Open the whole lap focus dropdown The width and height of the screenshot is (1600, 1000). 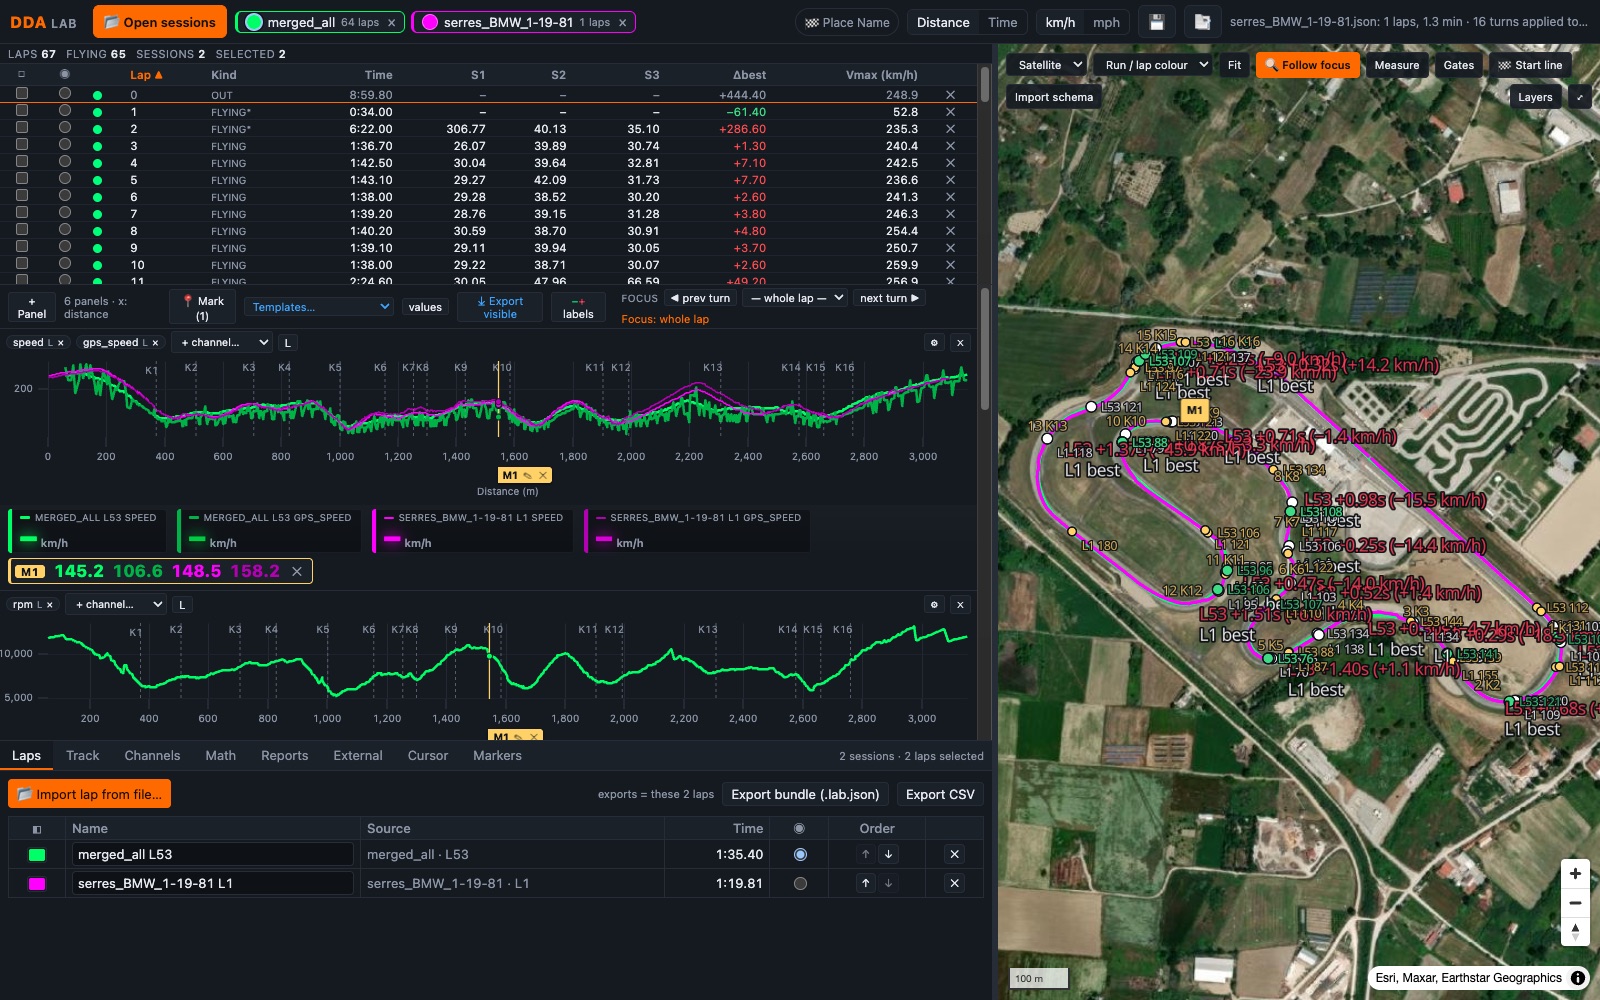pos(797,298)
